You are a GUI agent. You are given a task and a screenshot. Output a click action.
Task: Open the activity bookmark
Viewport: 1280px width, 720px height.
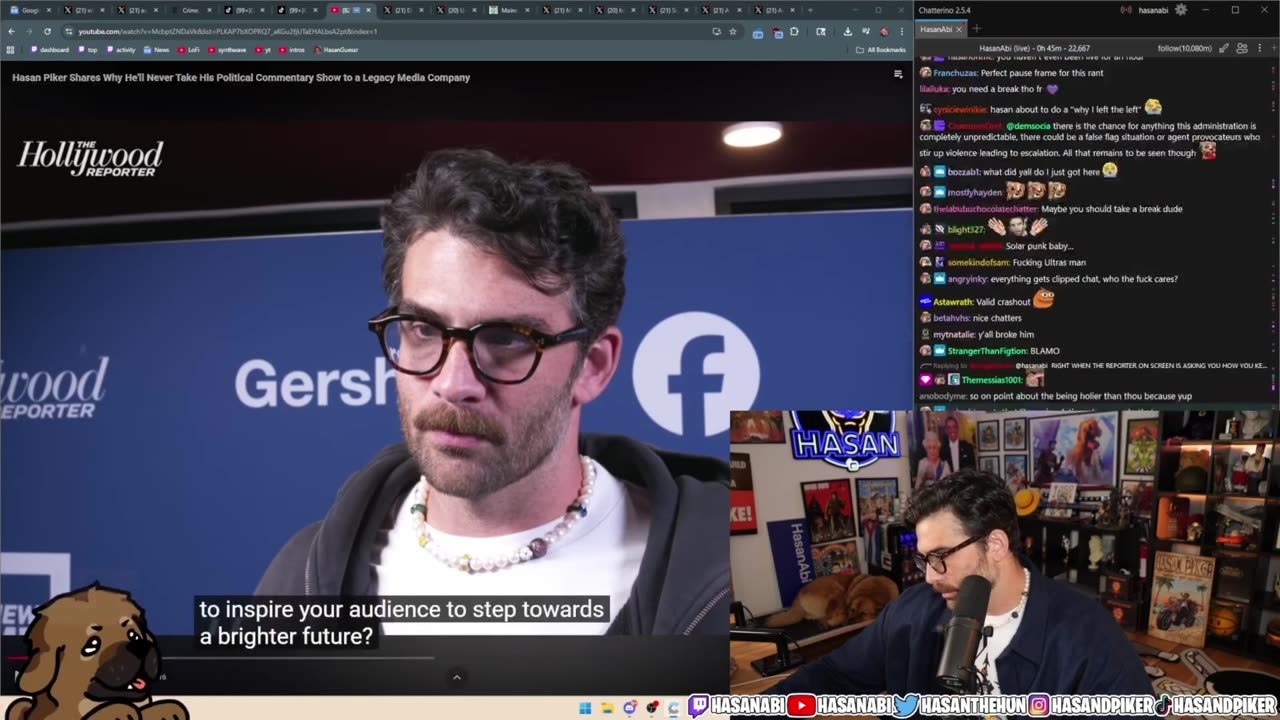(121, 49)
